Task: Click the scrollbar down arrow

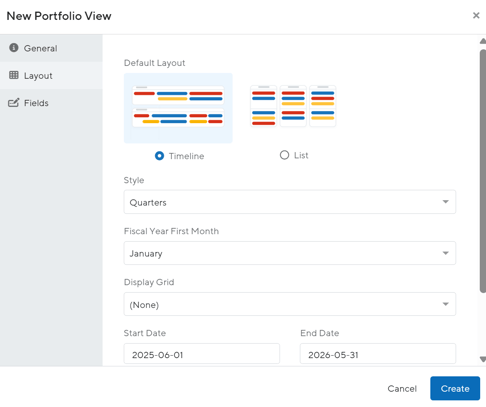Action: click(483, 359)
